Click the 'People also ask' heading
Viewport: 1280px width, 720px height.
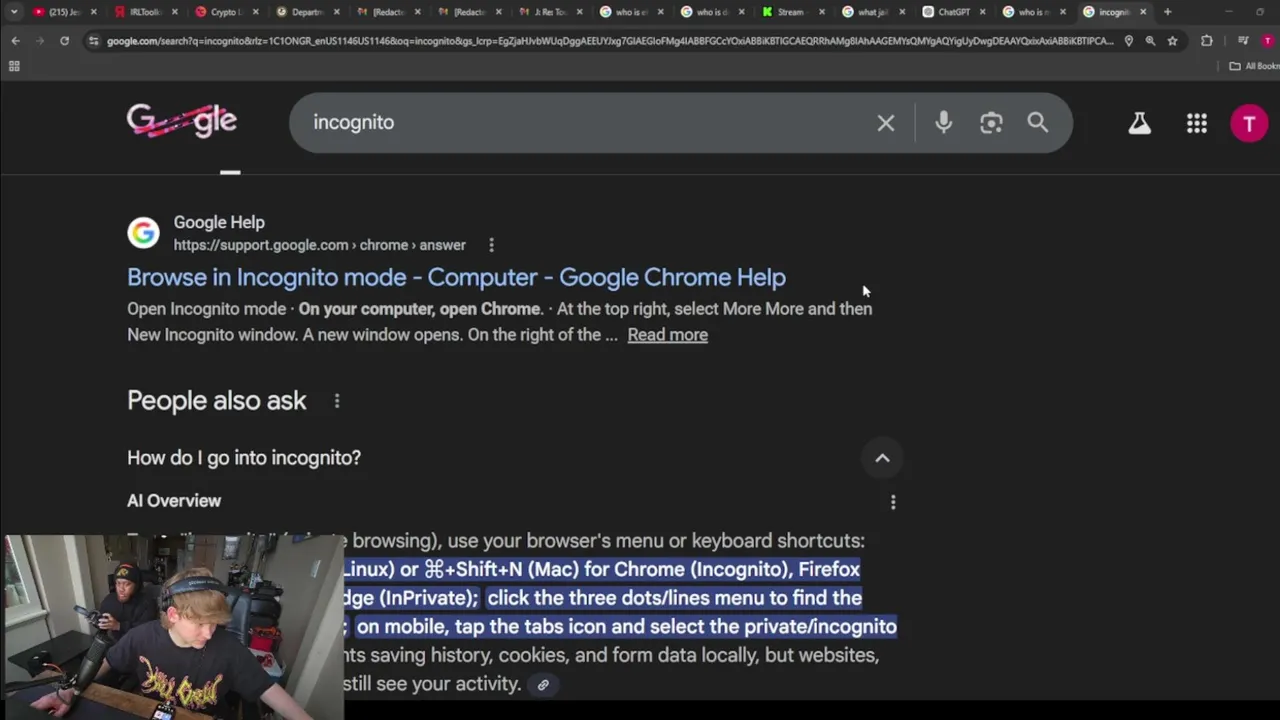tap(217, 401)
